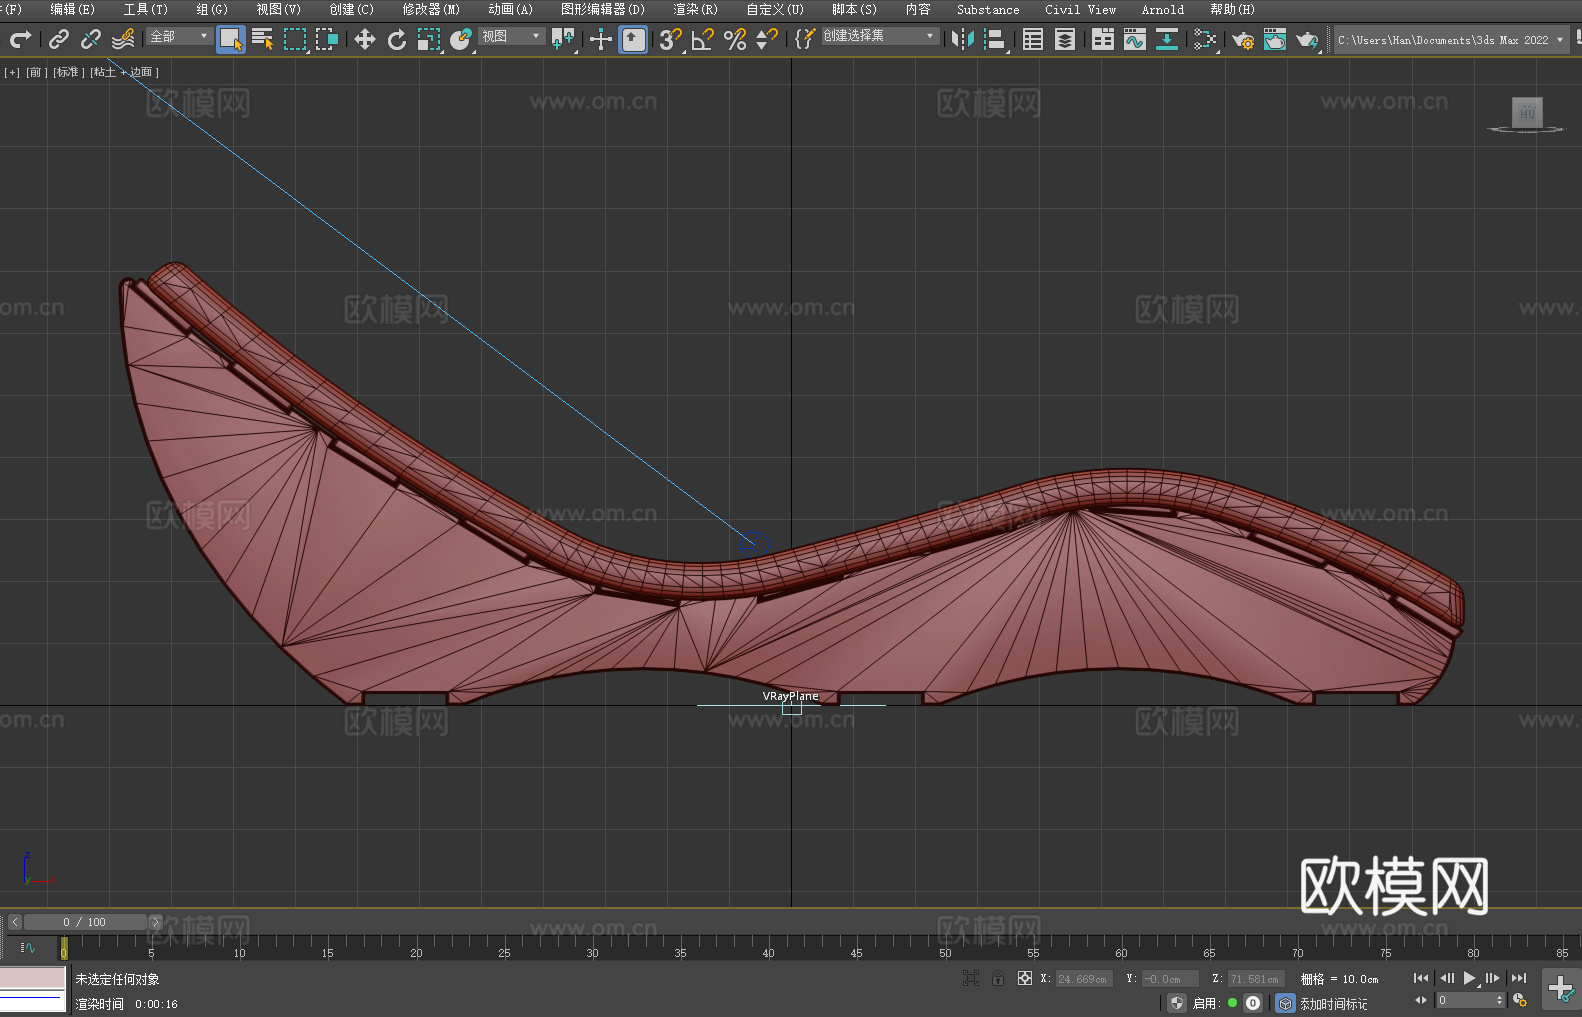The height and width of the screenshot is (1017, 1582).
Task: Toggle Window/Crossing selection mode
Action: click(327, 39)
